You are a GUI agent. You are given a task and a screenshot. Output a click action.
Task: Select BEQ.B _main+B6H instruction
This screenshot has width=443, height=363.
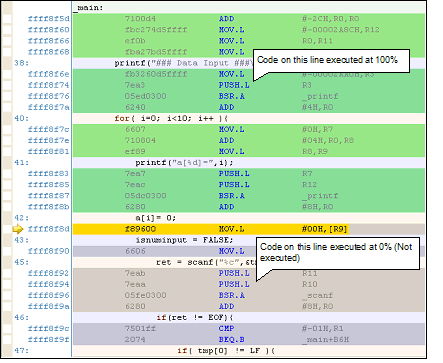249,340
